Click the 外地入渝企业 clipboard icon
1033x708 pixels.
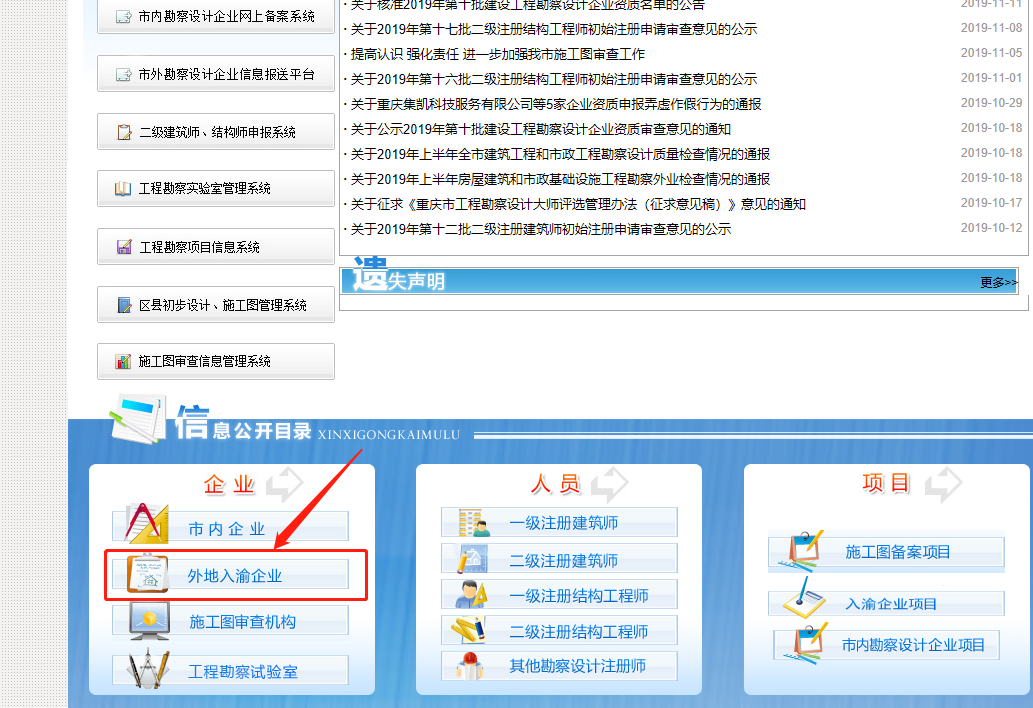pos(147,574)
